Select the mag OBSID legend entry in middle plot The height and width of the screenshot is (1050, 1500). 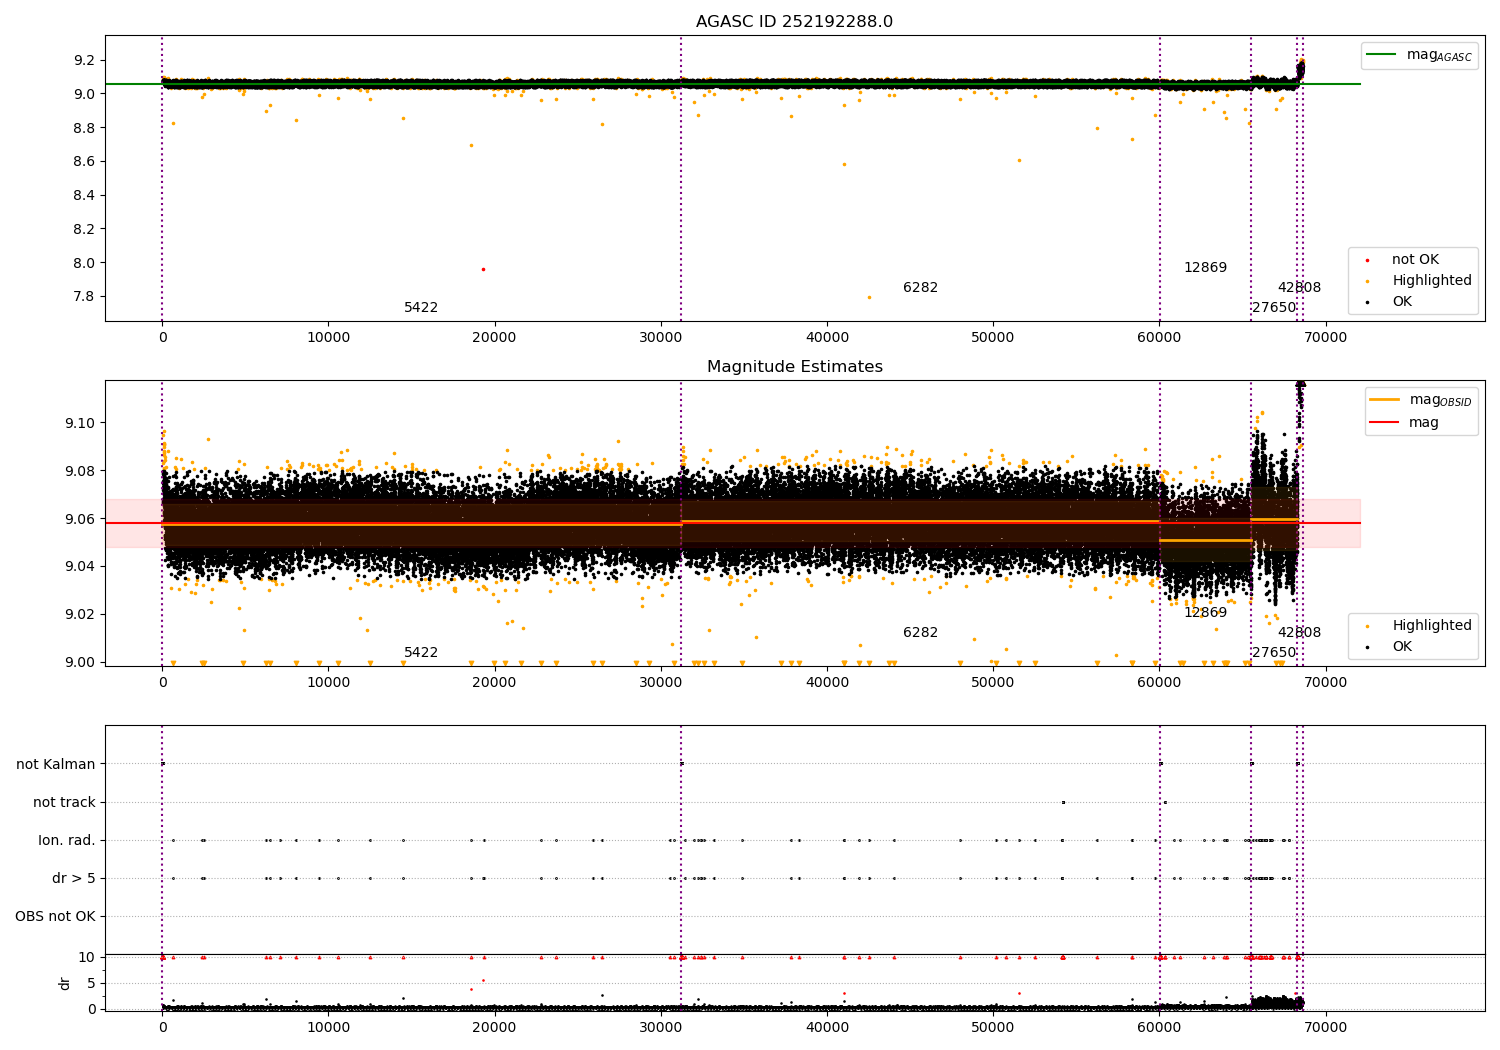tap(1422, 400)
